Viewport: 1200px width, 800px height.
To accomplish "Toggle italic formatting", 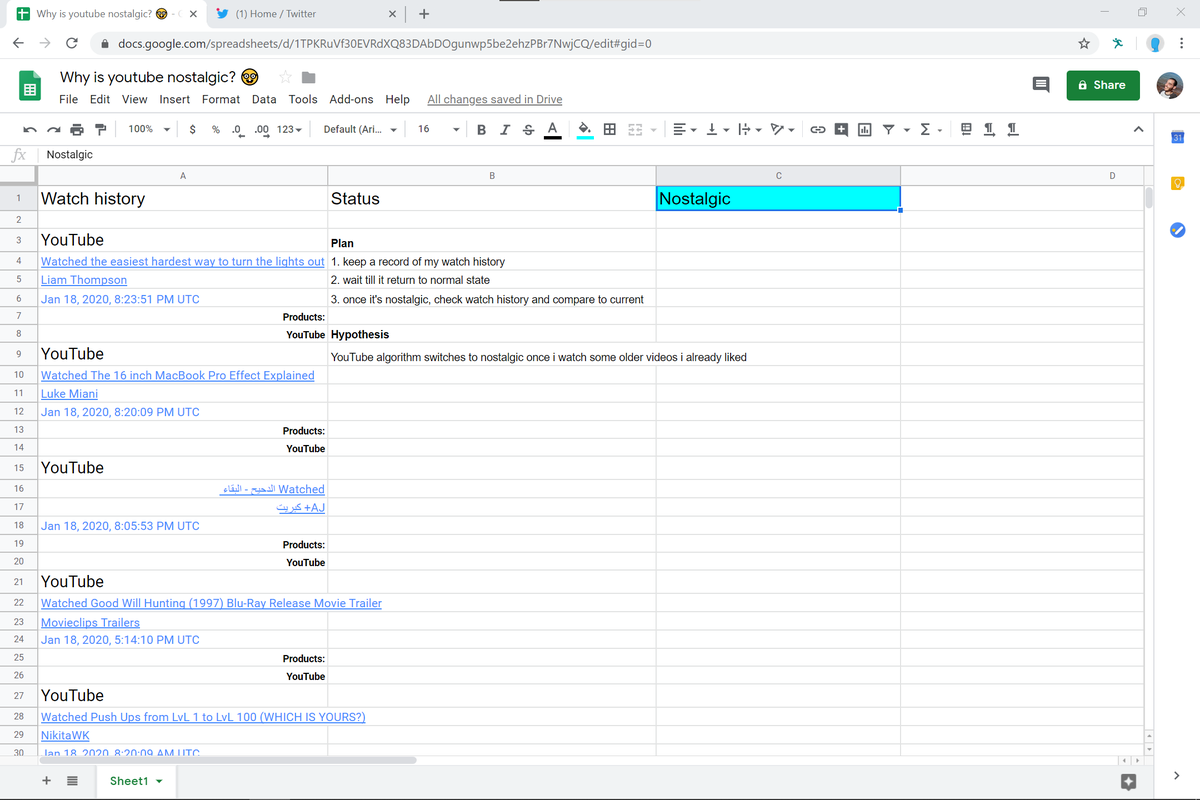I will [x=505, y=129].
